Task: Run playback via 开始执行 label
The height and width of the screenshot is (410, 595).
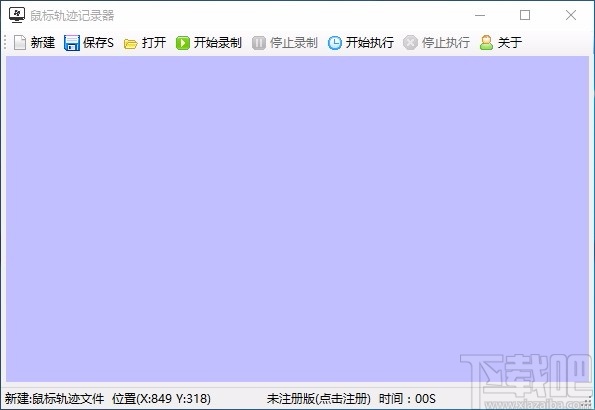Action: click(370, 43)
